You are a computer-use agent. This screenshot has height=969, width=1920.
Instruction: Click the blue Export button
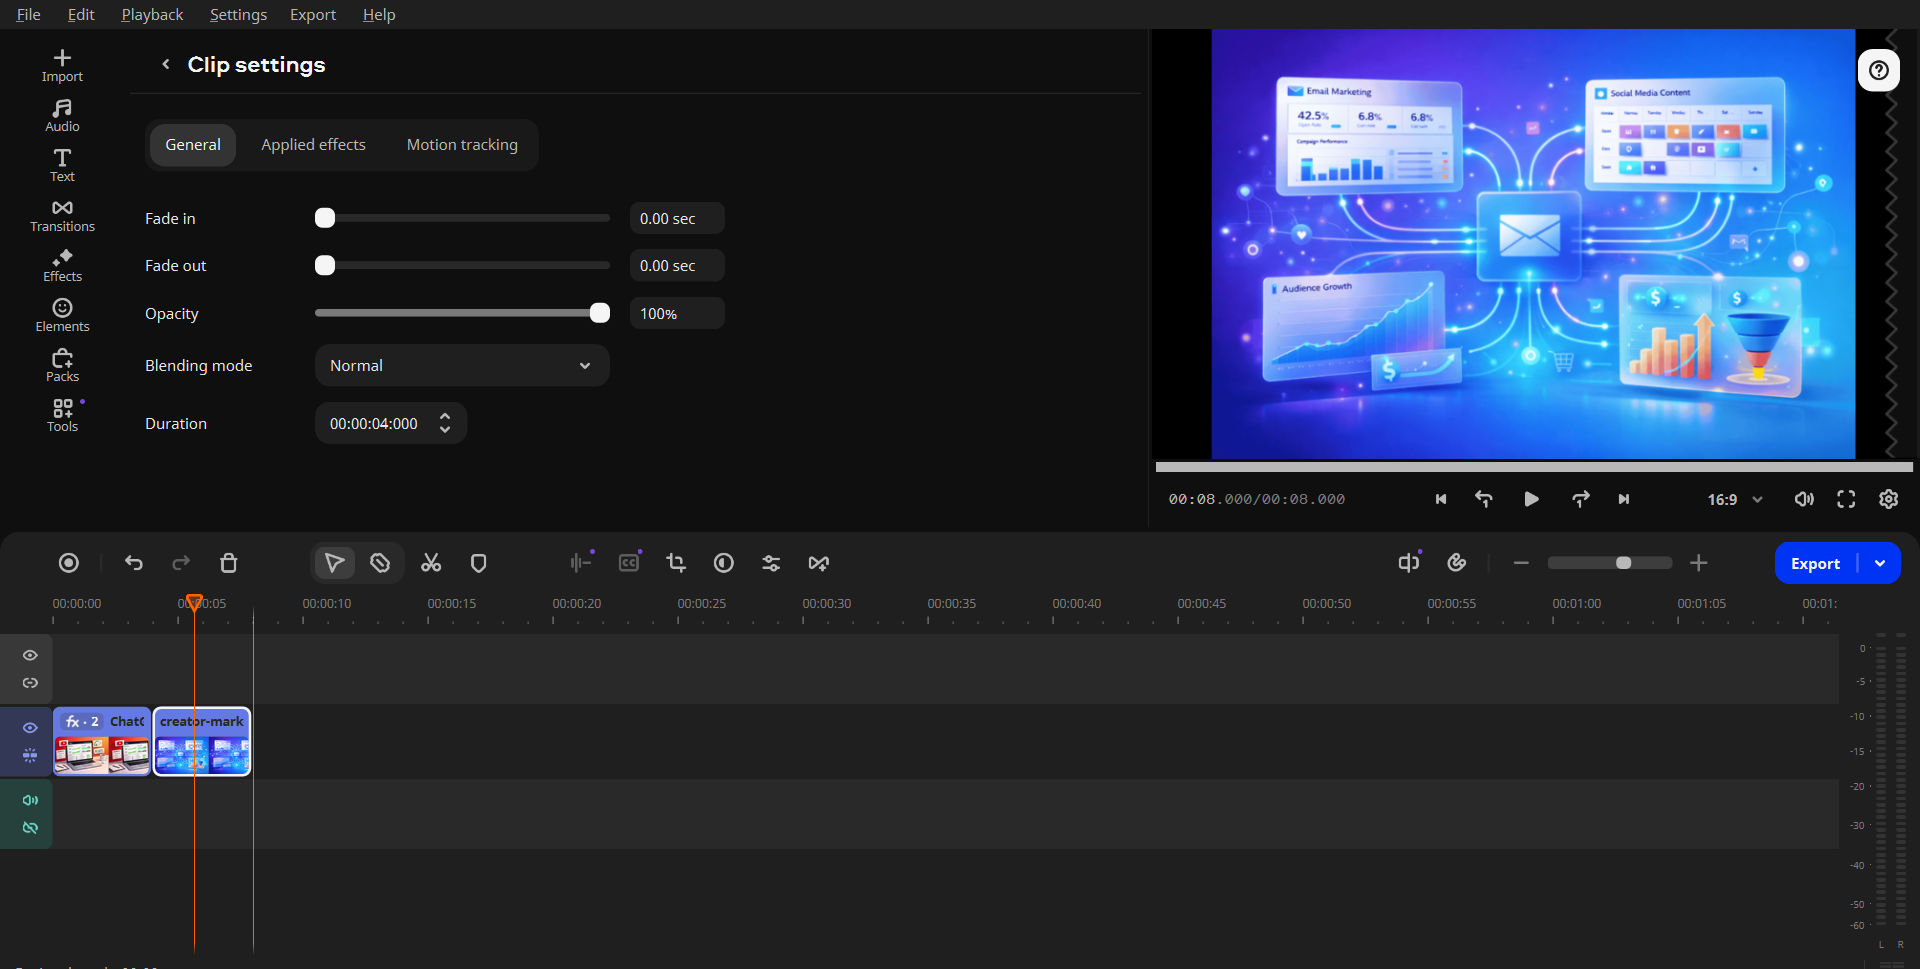click(1815, 563)
